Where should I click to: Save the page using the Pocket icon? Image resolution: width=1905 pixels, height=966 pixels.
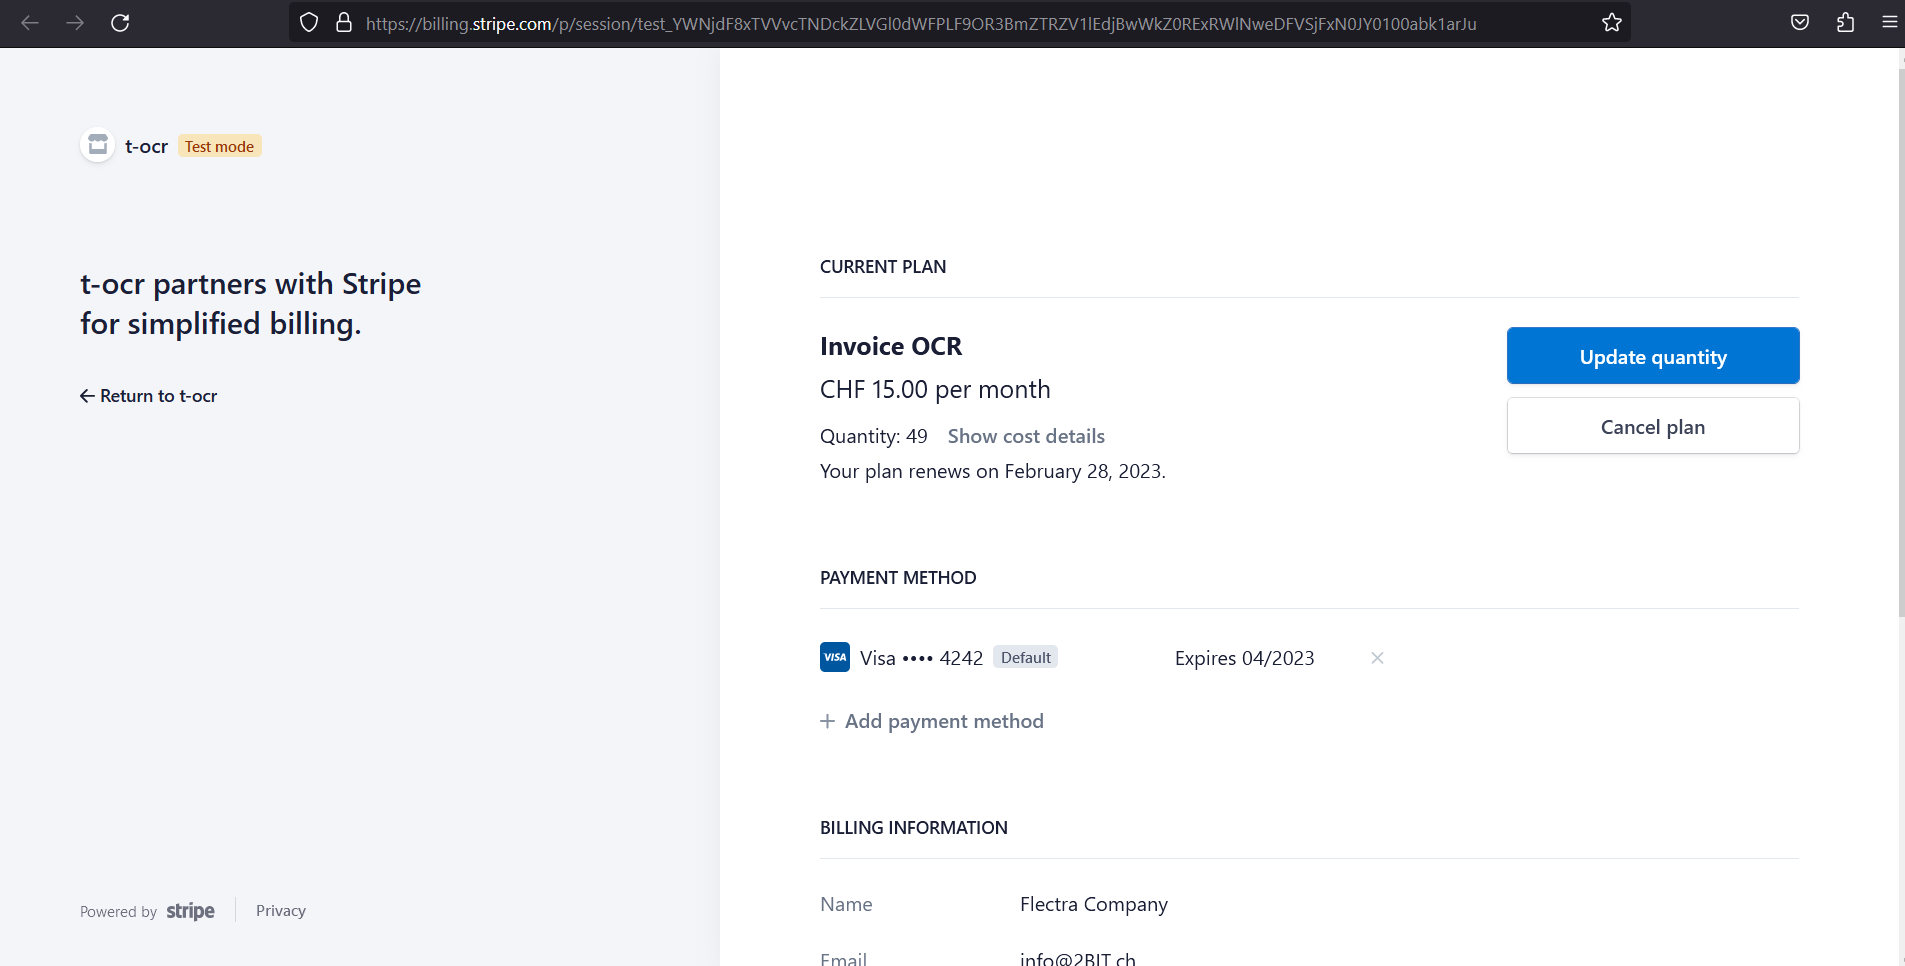pyautogui.click(x=1801, y=22)
